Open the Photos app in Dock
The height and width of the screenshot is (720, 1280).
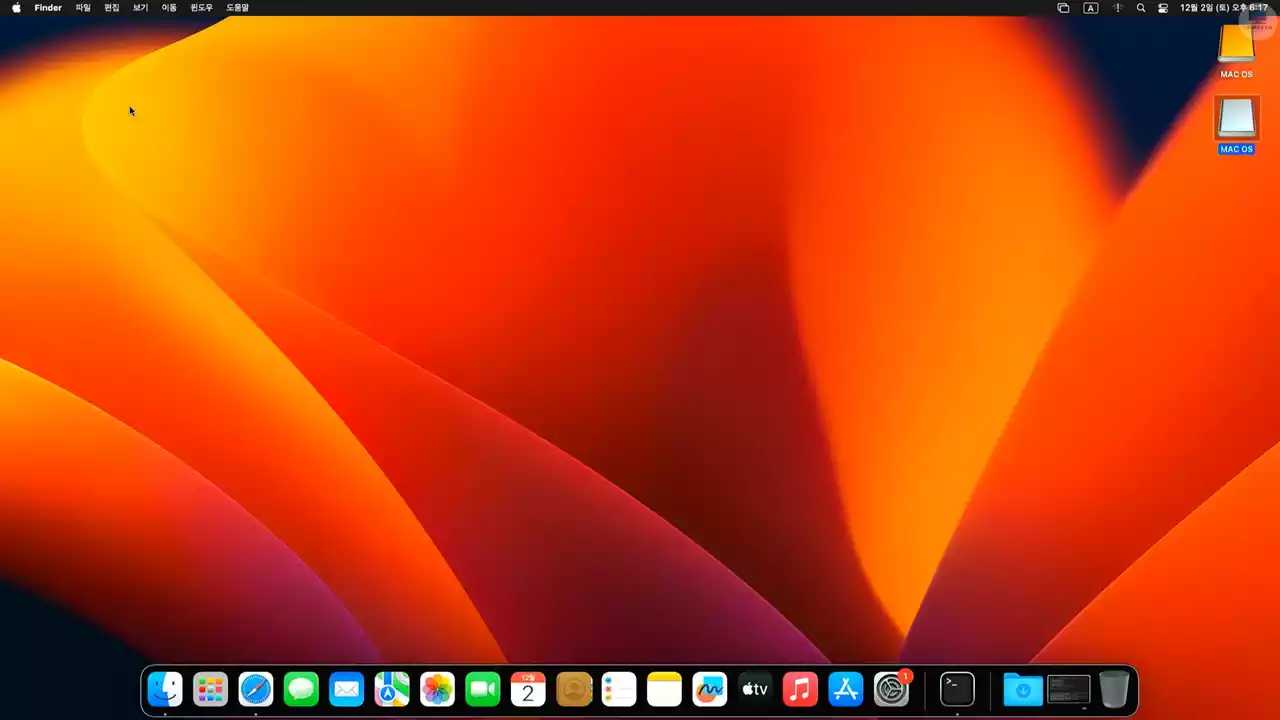tap(437, 689)
